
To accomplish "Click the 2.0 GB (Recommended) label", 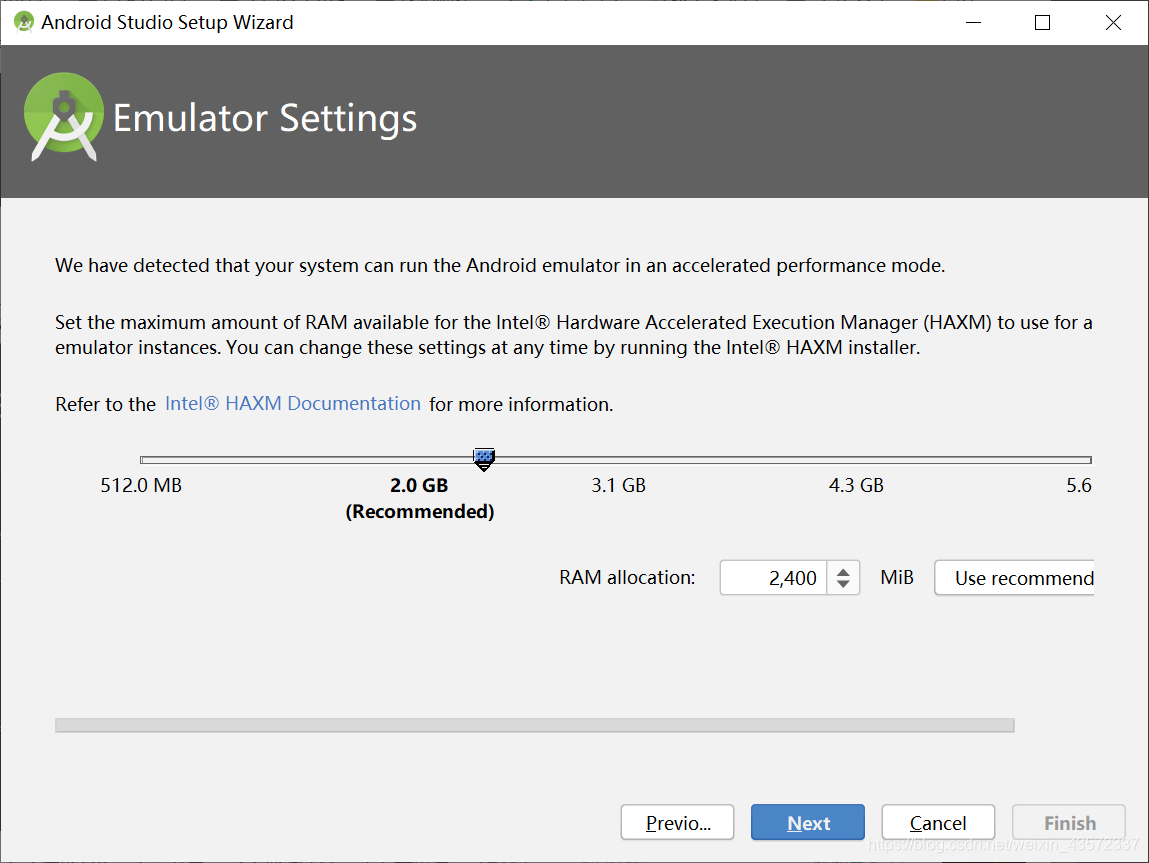I will pyautogui.click(x=419, y=498).
